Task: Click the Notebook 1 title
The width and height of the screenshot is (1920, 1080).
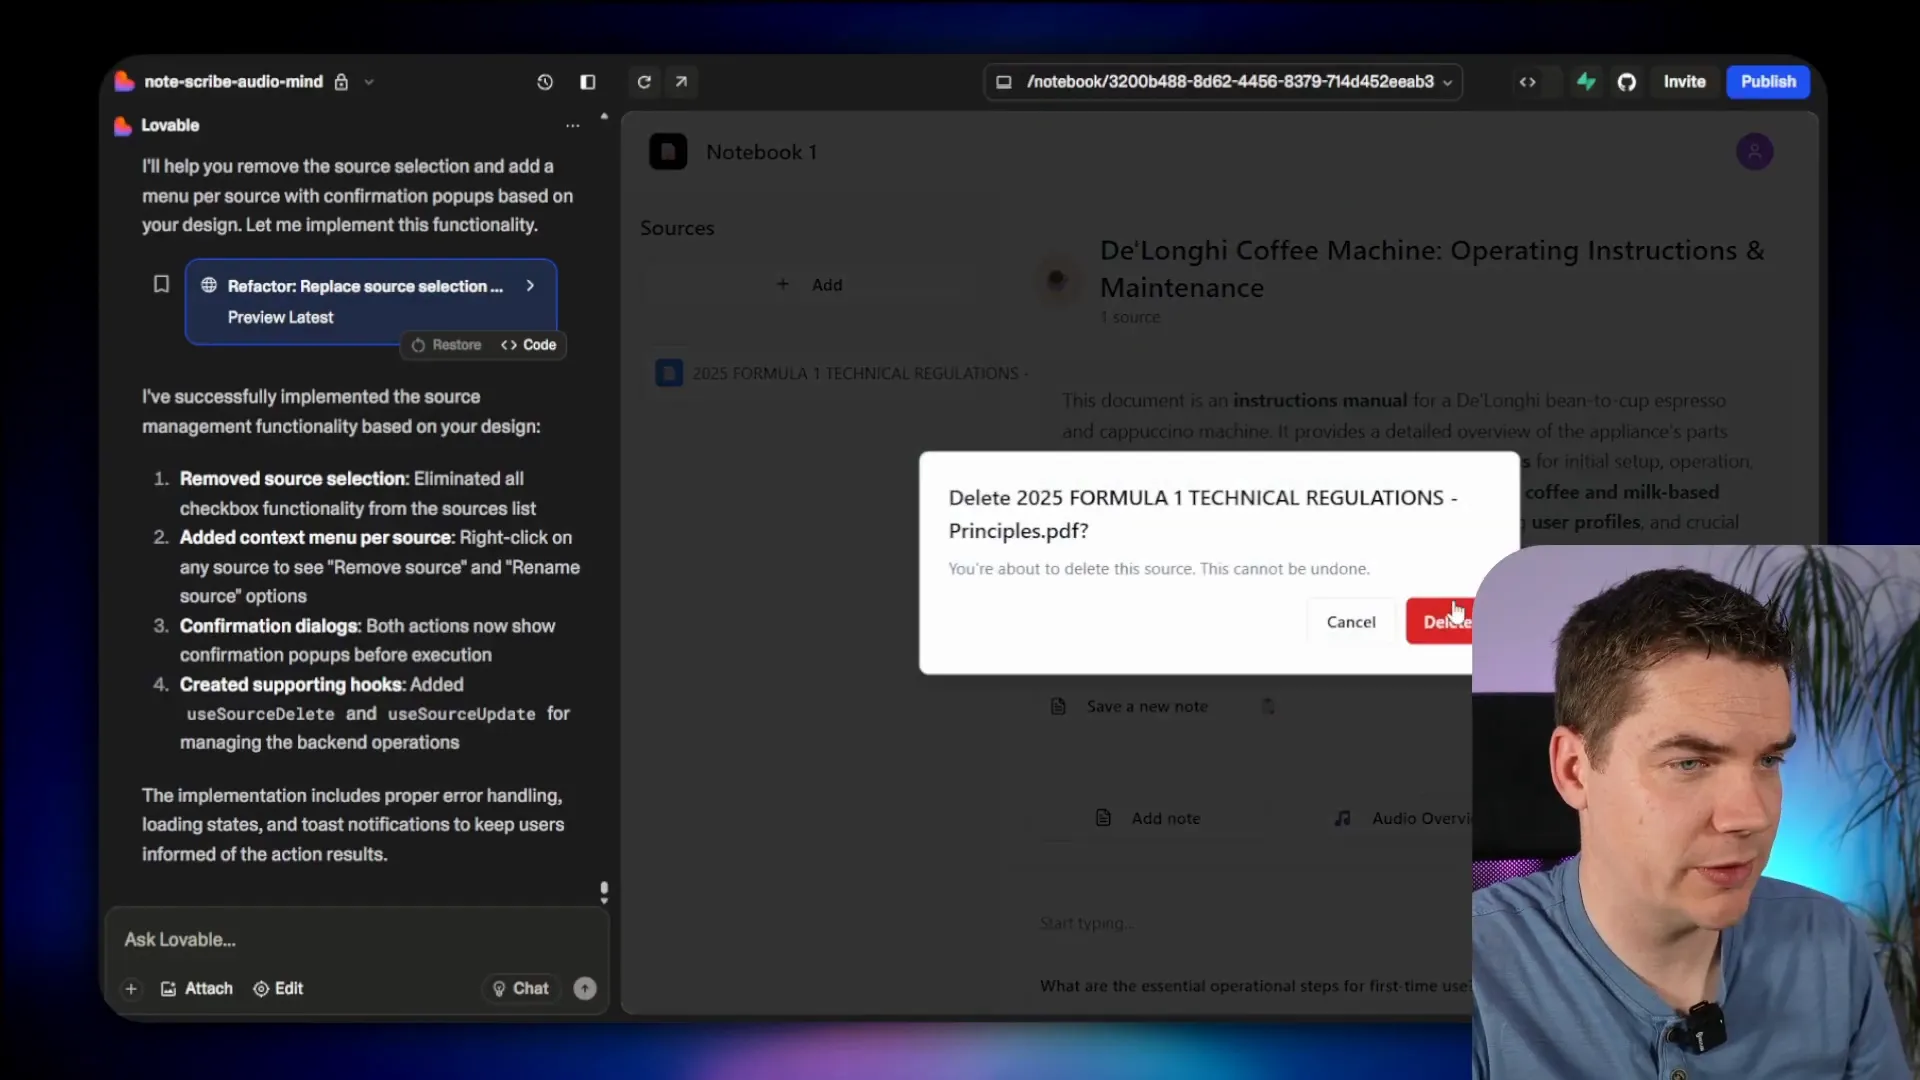Action: click(x=761, y=152)
